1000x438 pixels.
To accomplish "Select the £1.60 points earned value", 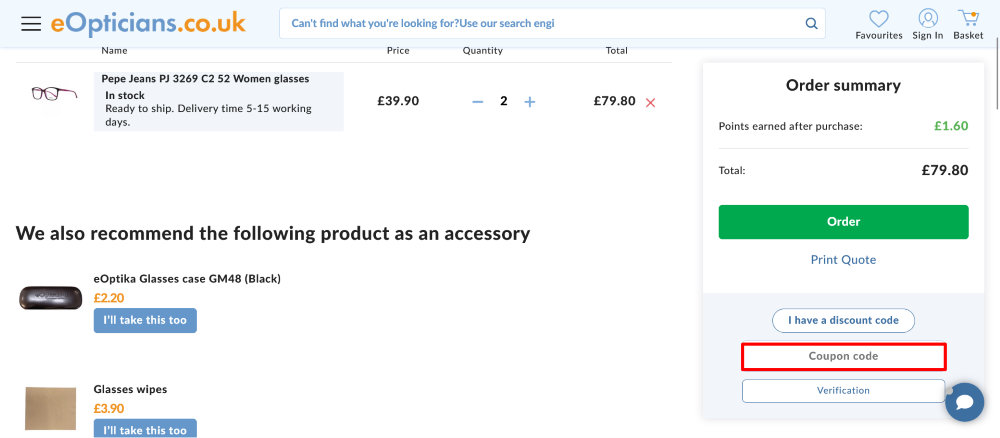I will tap(951, 126).
